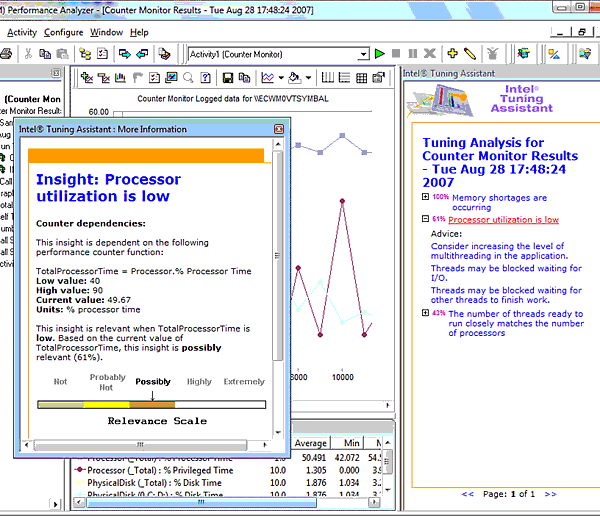The image size is (600, 516).
Task: Click the chart properties icon
Action: tap(378, 78)
